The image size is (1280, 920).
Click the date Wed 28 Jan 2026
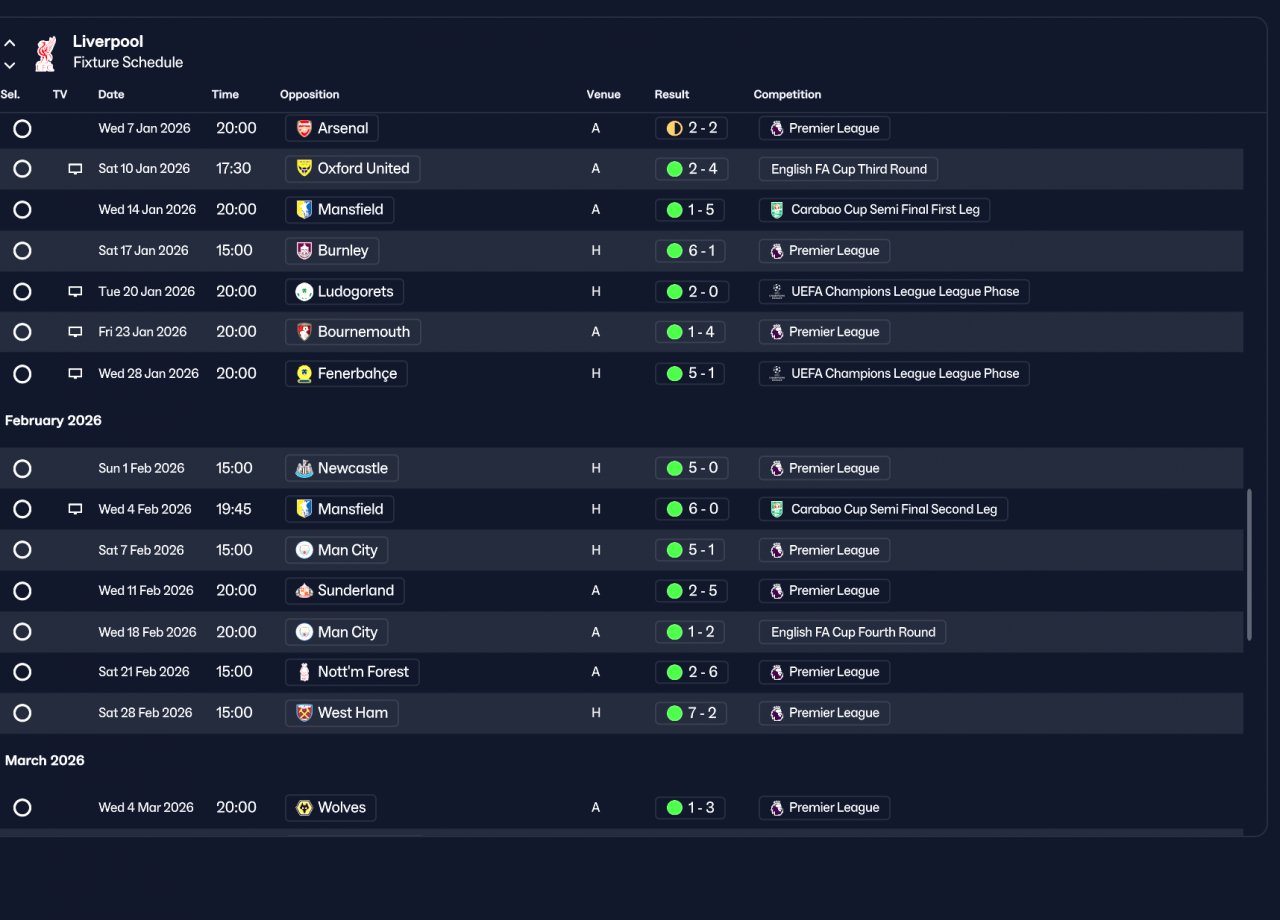point(148,374)
